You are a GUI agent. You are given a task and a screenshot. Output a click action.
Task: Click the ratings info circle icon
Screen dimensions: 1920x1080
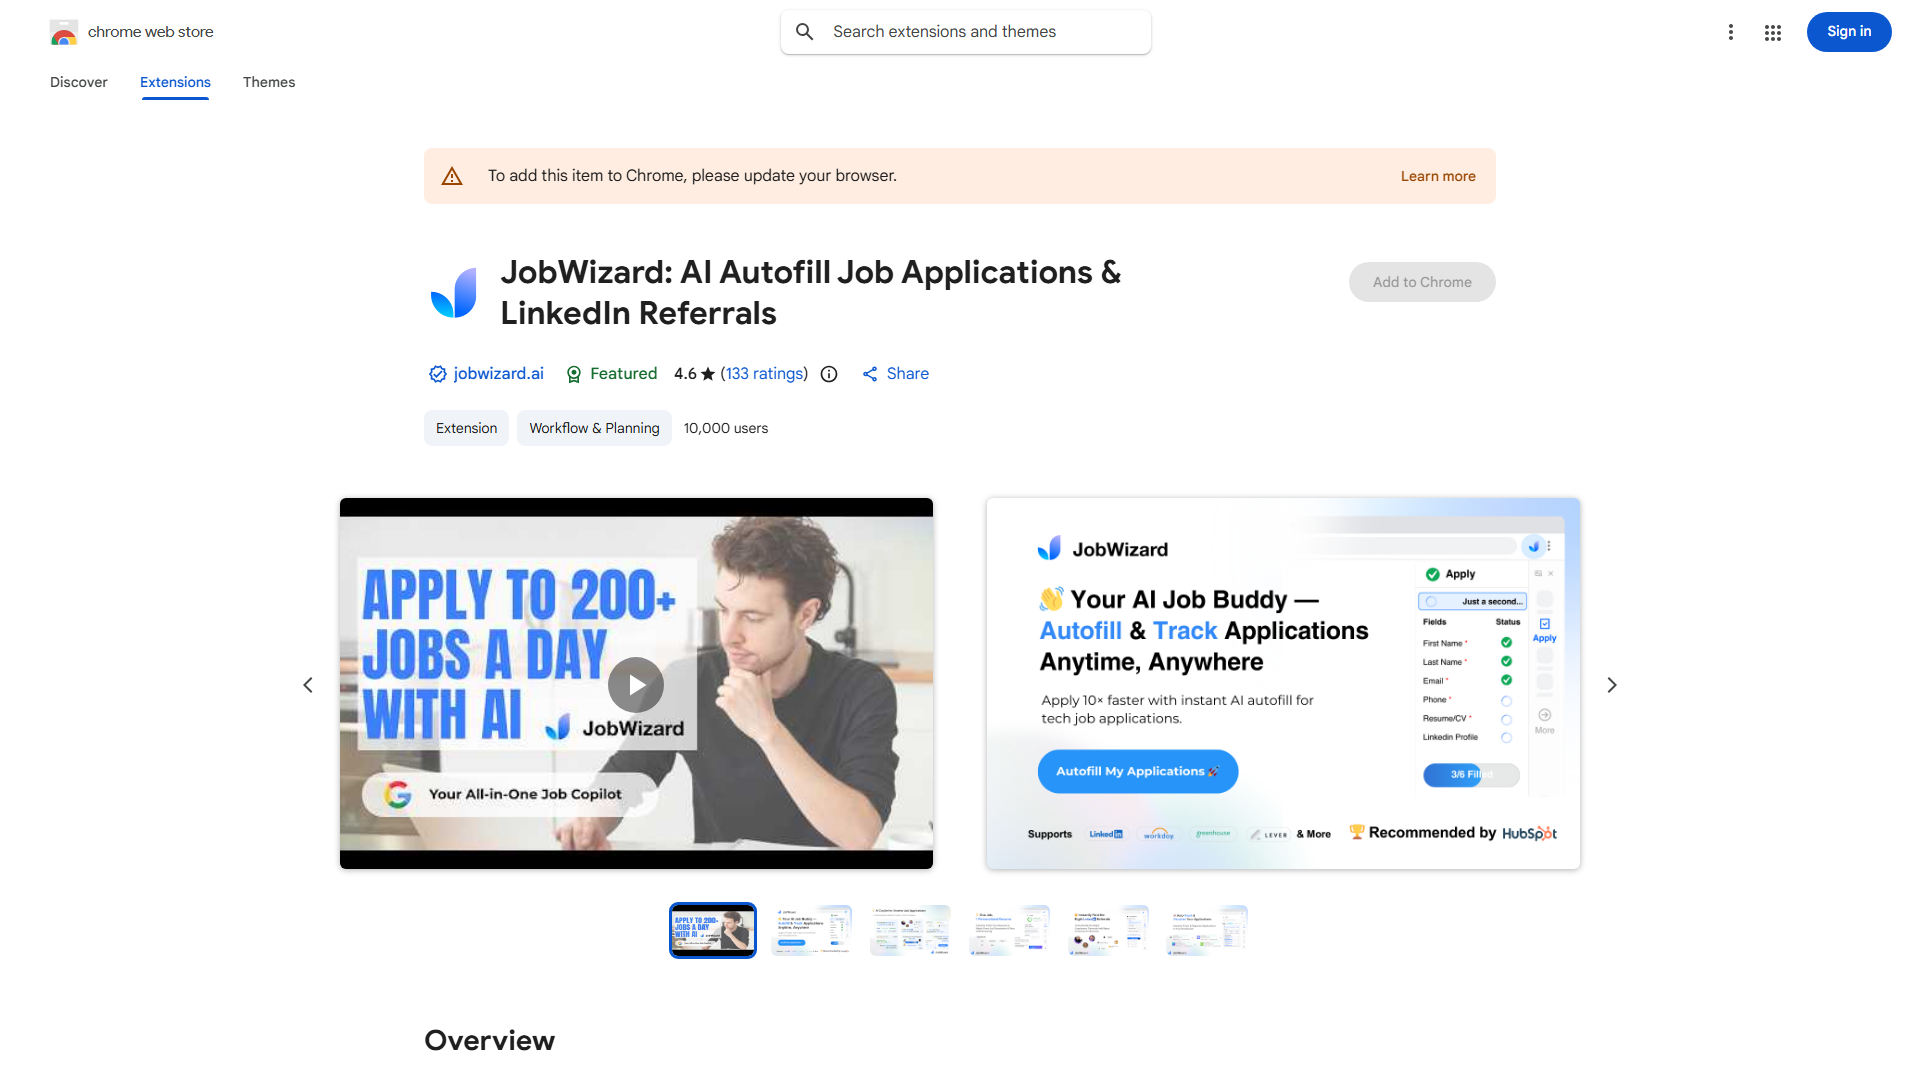coord(829,374)
